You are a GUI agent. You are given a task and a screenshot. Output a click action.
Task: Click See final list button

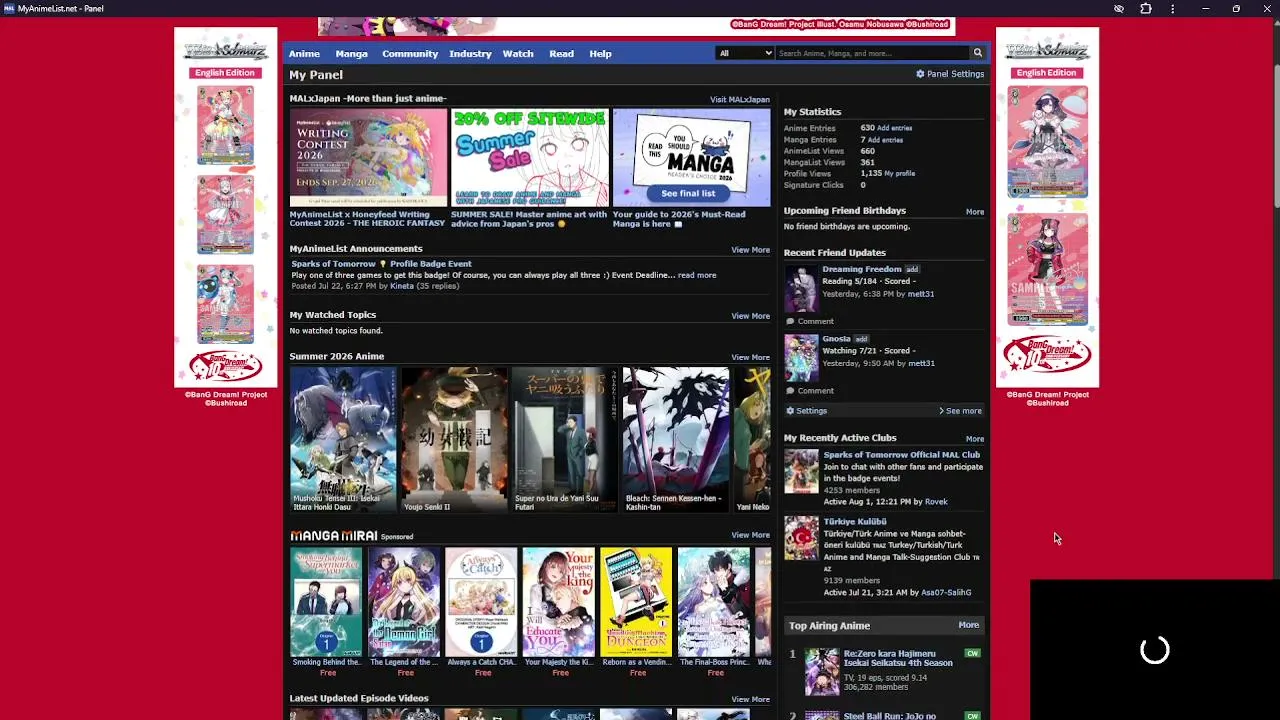point(688,193)
